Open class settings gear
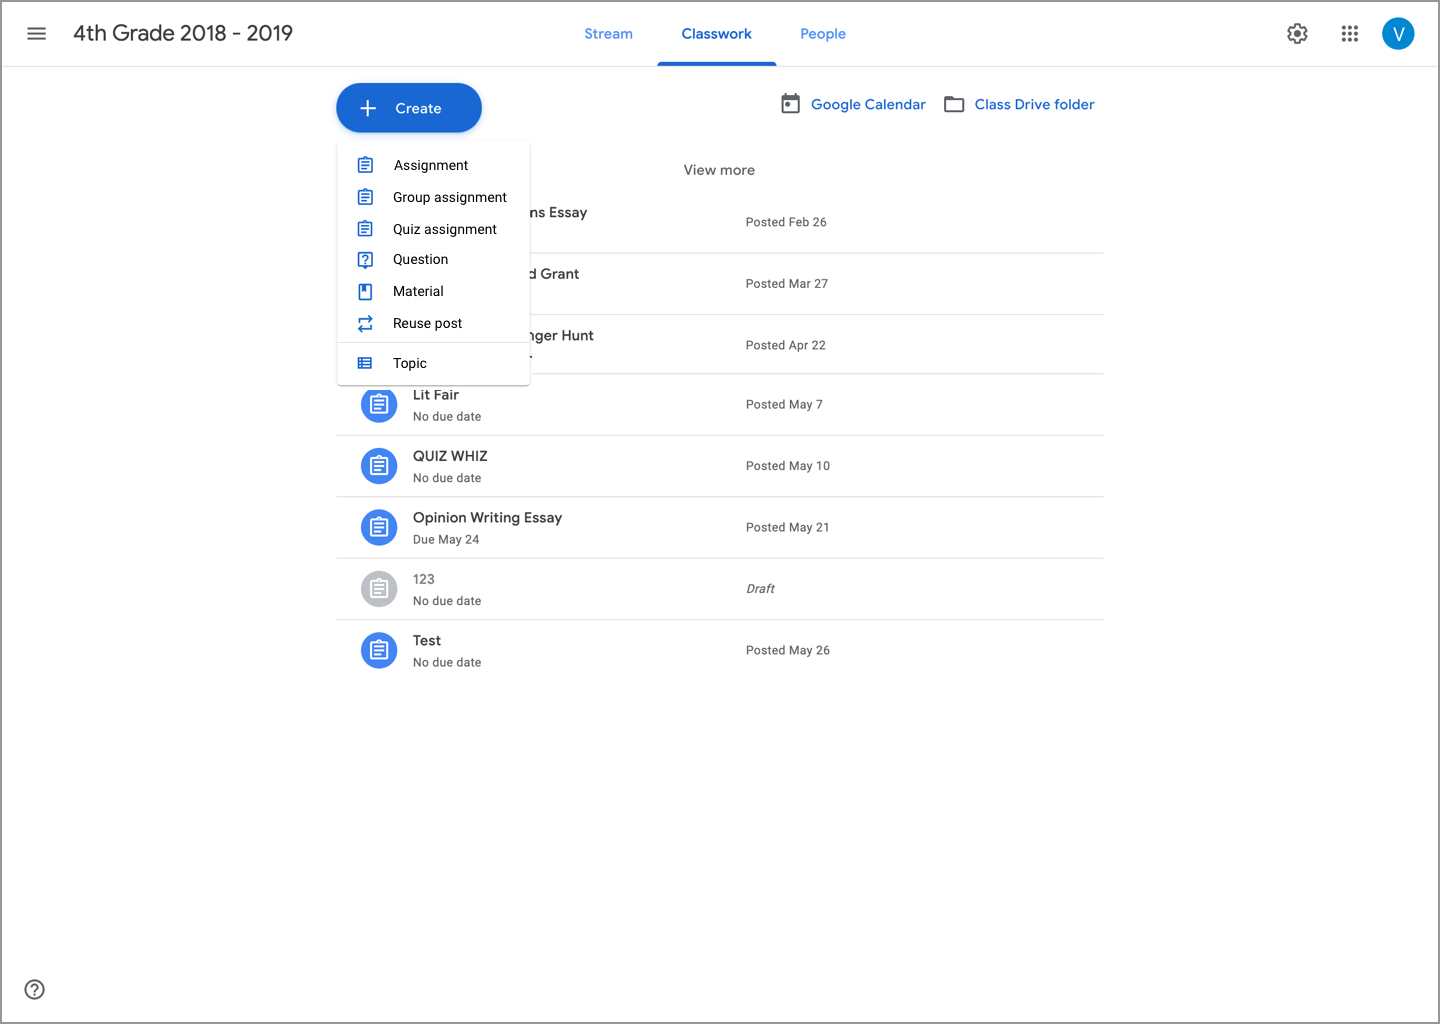 click(1297, 34)
